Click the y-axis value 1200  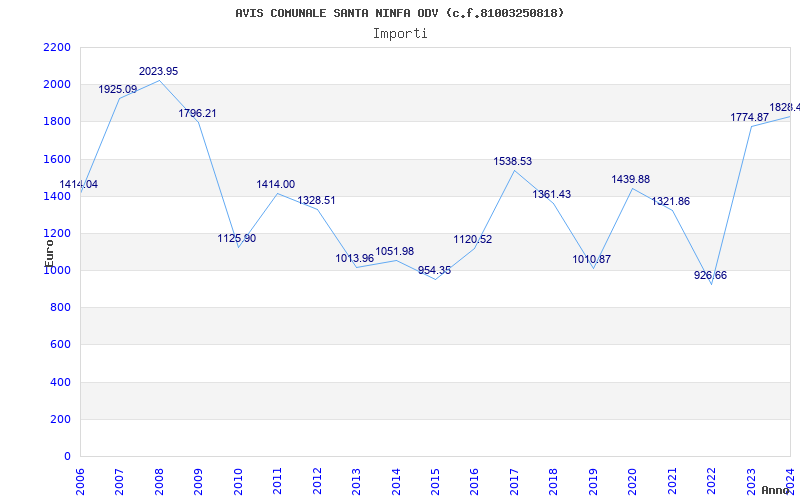point(57,234)
